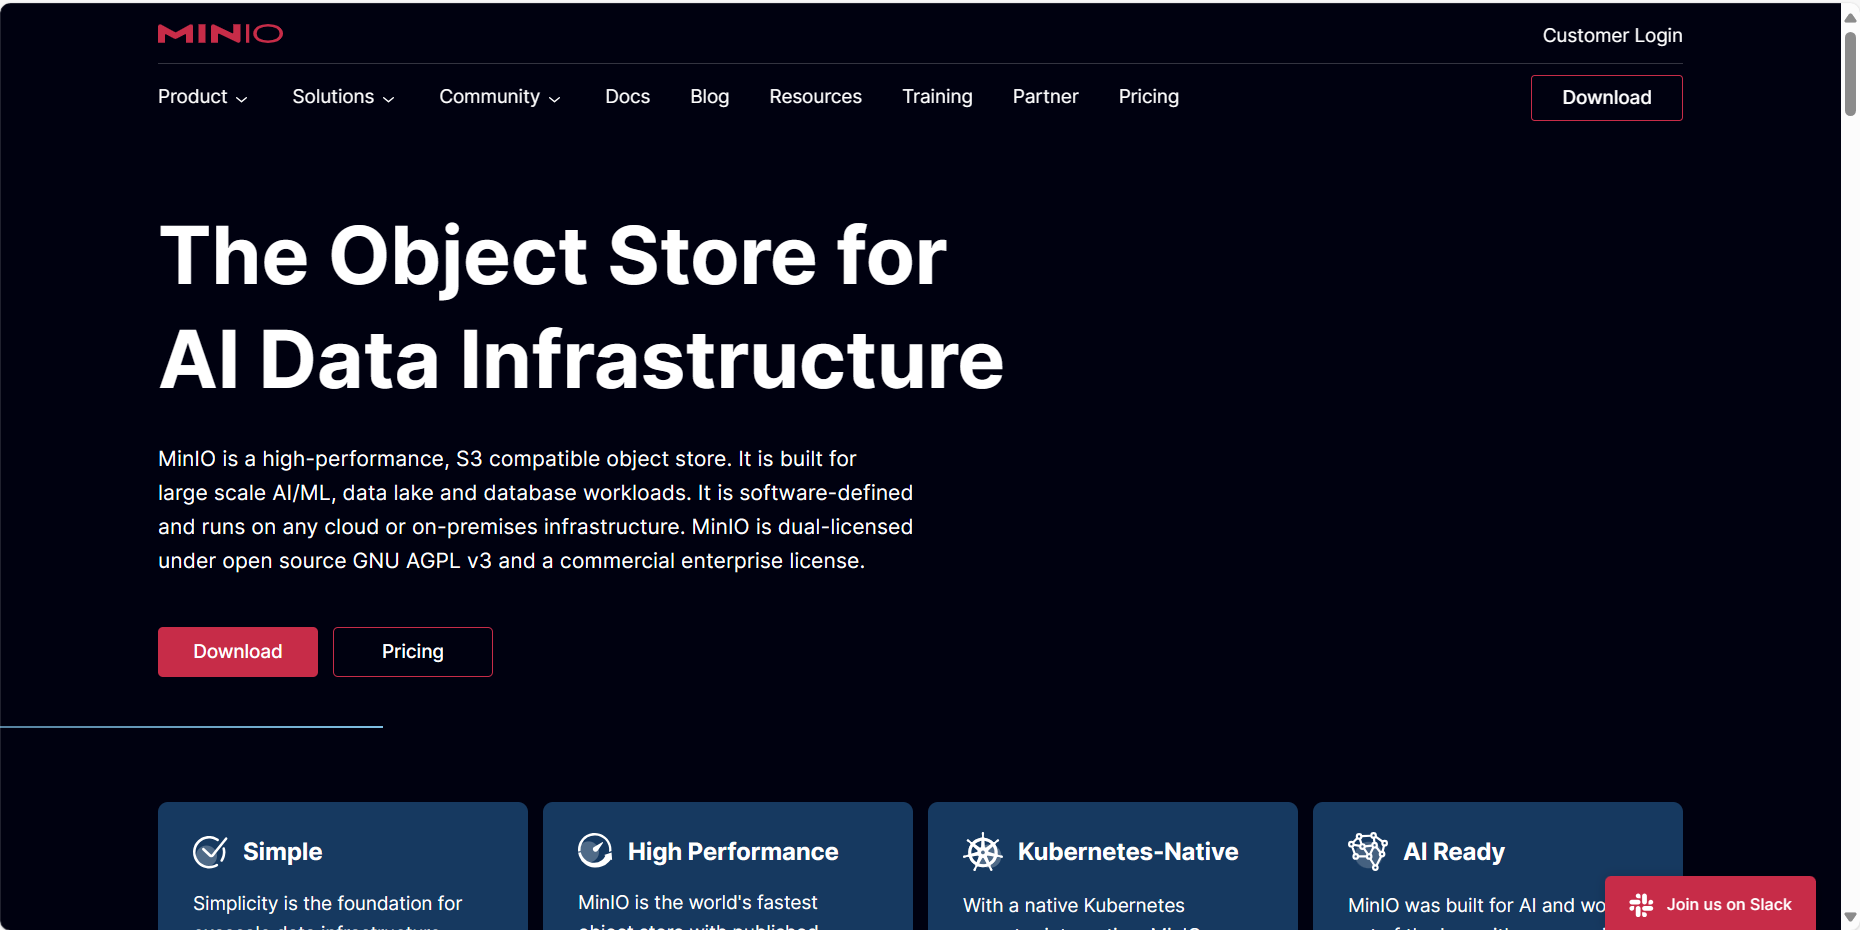The width and height of the screenshot is (1860, 930).
Task: Click the red Download button
Action: tap(237, 651)
